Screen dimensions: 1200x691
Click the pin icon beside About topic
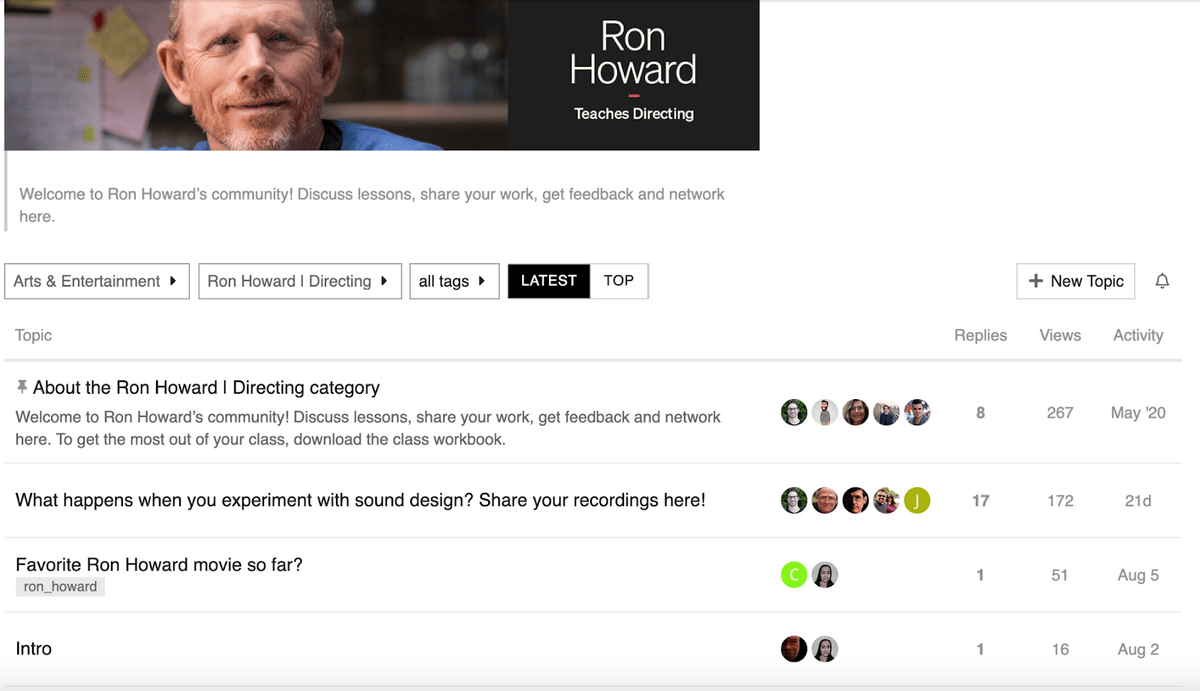(x=22, y=387)
